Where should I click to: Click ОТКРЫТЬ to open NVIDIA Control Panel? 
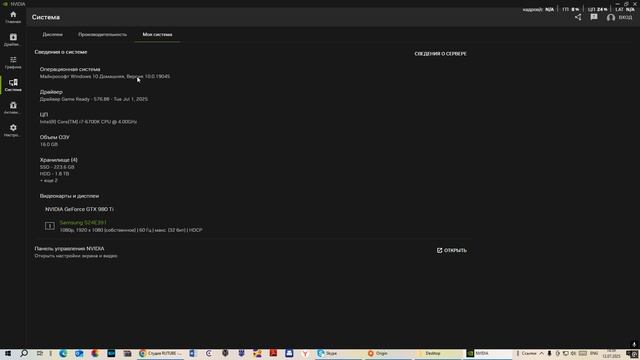click(452, 250)
